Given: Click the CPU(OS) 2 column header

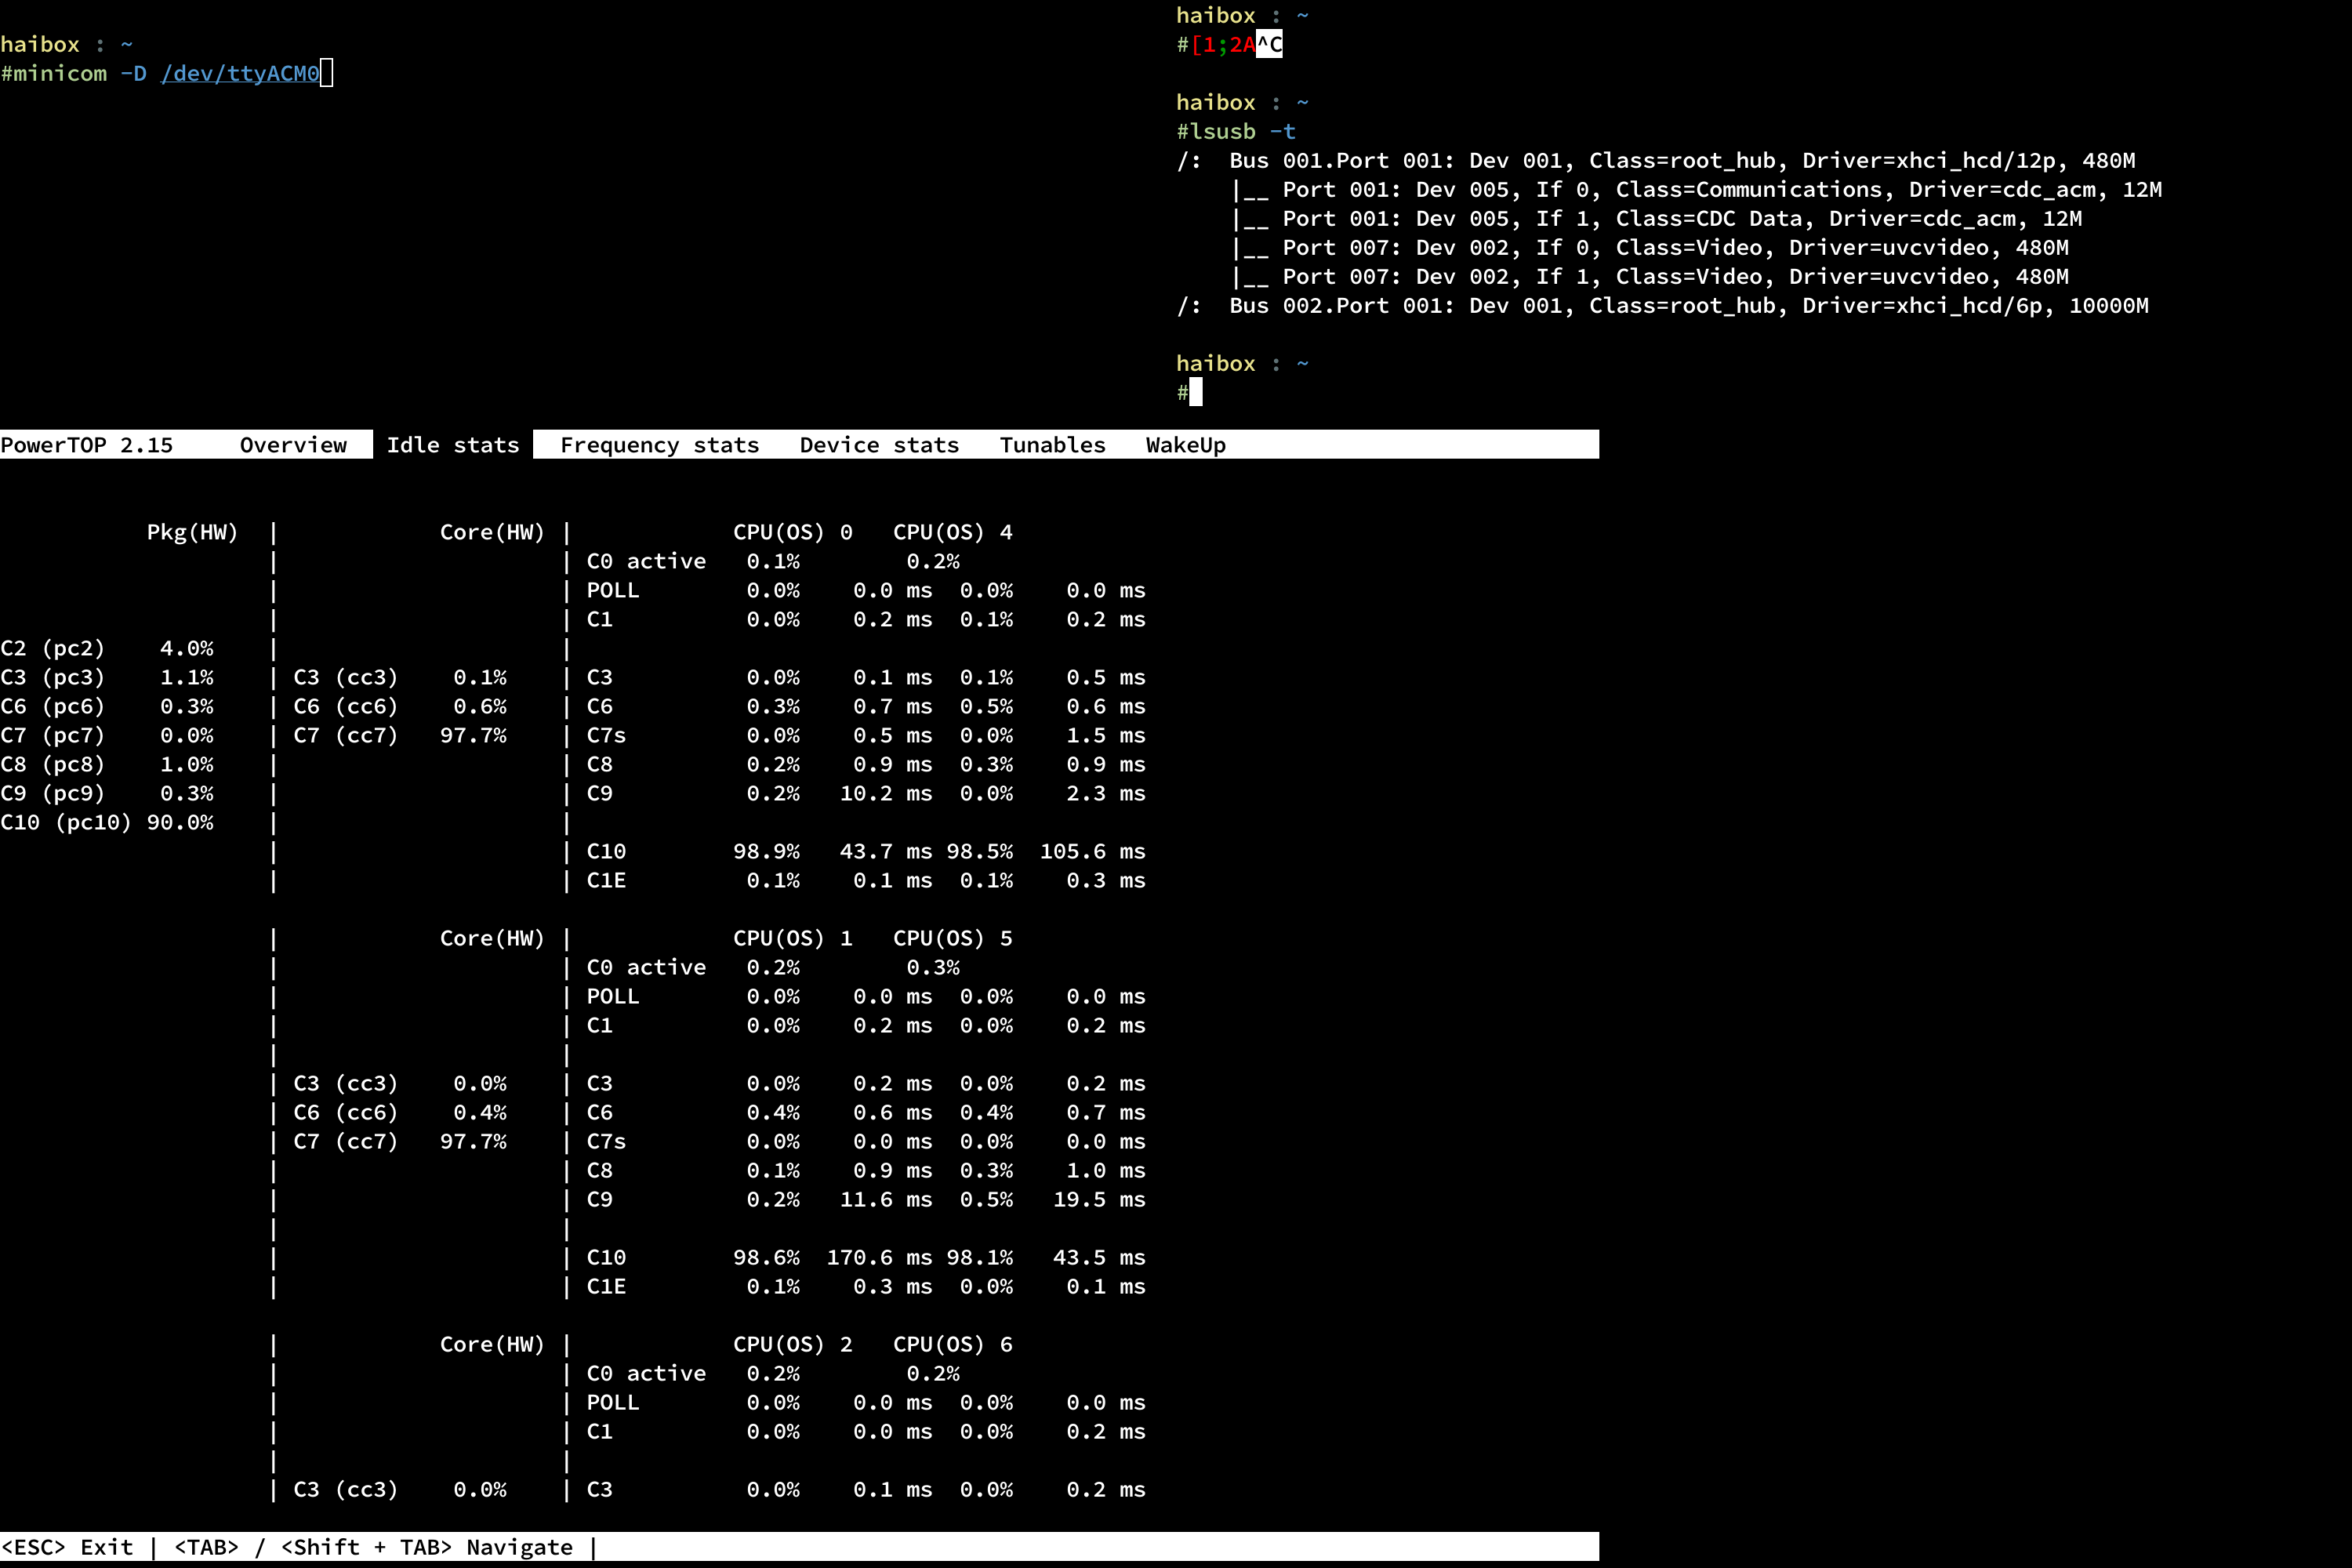Looking at the screenshot, I should tap(793, 1344).
